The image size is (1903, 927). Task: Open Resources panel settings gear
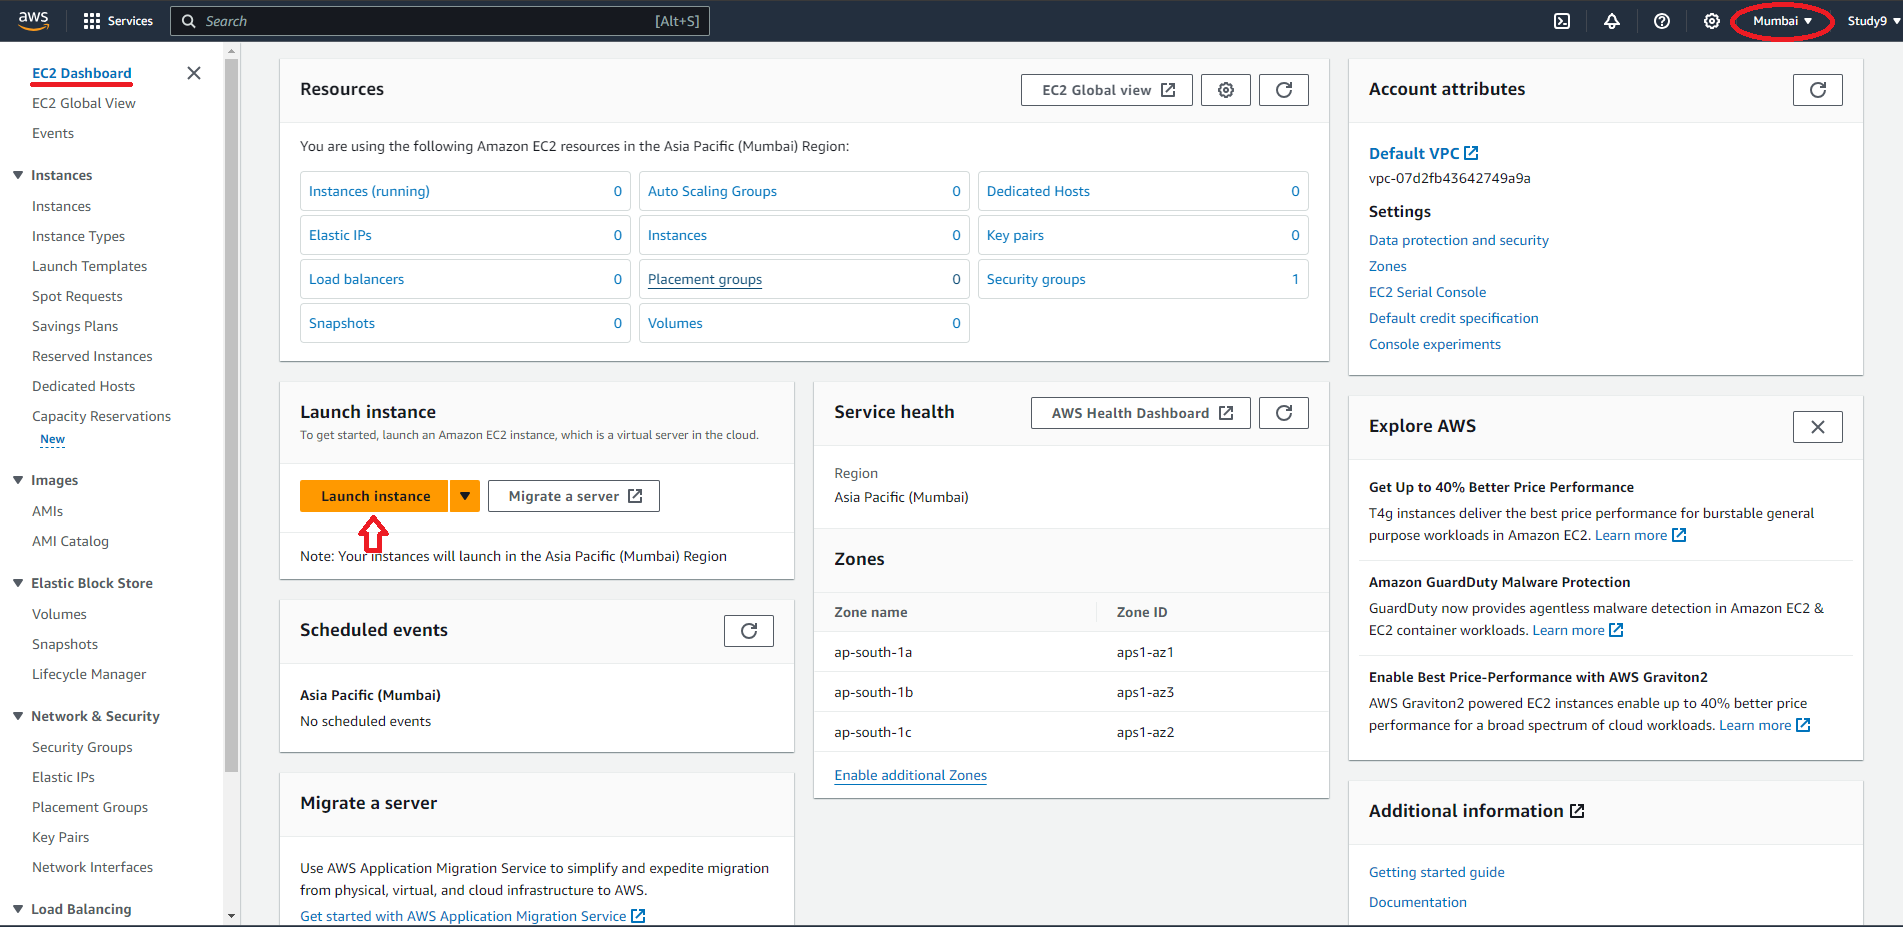tap(1226, 90)
